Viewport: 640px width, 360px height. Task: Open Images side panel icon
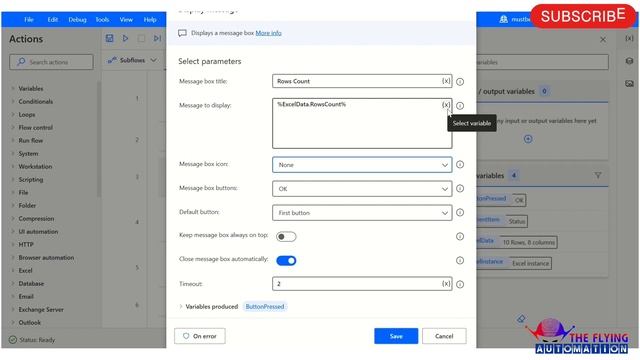point(629,84)
